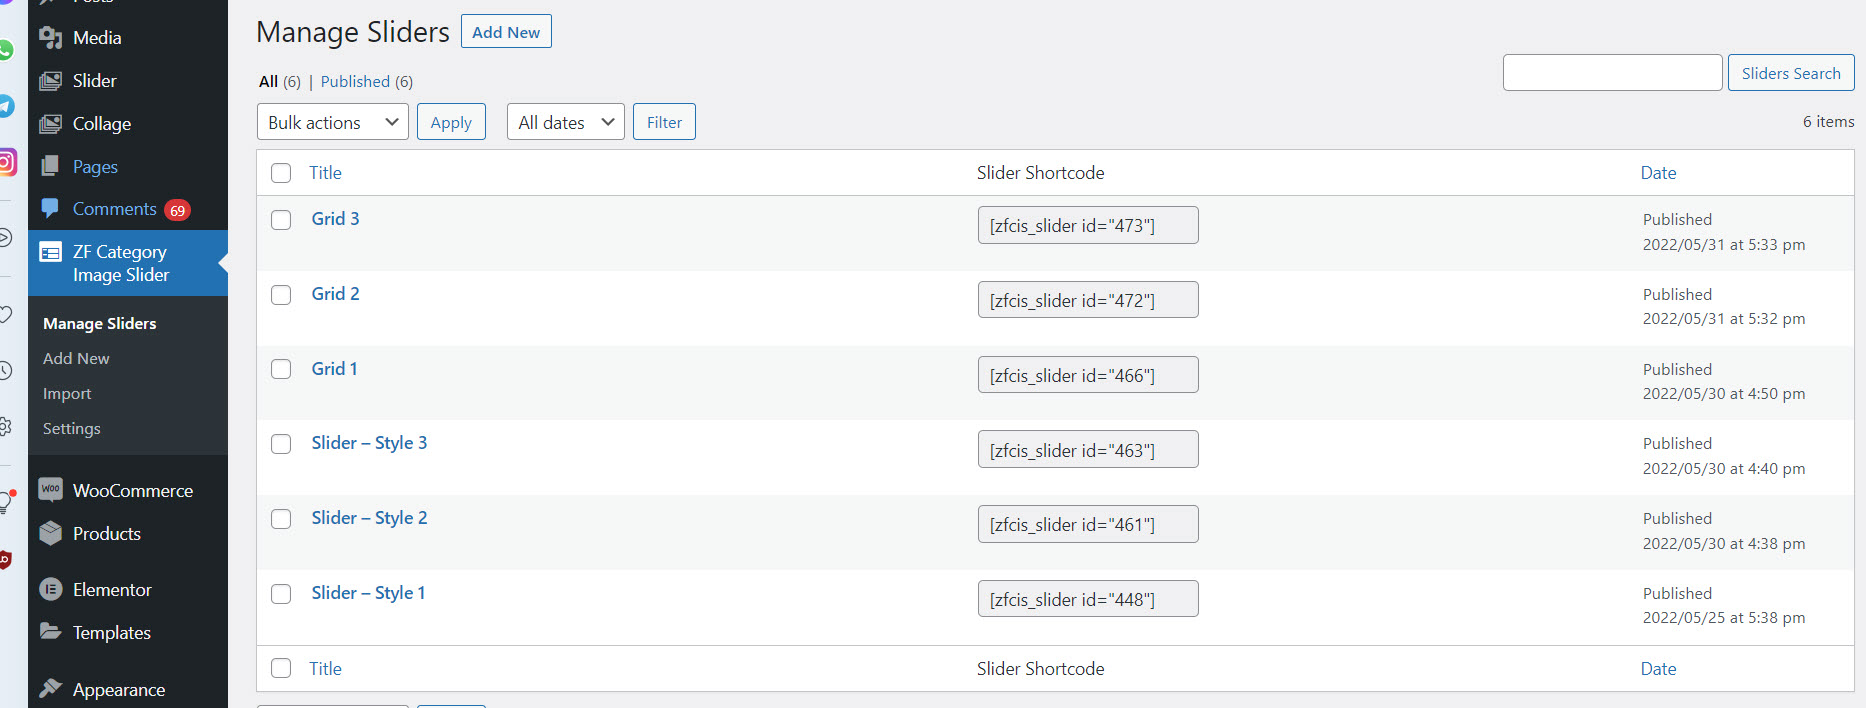Click the date '2022/05/25 at 5:38 pm'
Image resolution: width=1866 pixels, height=708 pixels.
click(1724, 618)
